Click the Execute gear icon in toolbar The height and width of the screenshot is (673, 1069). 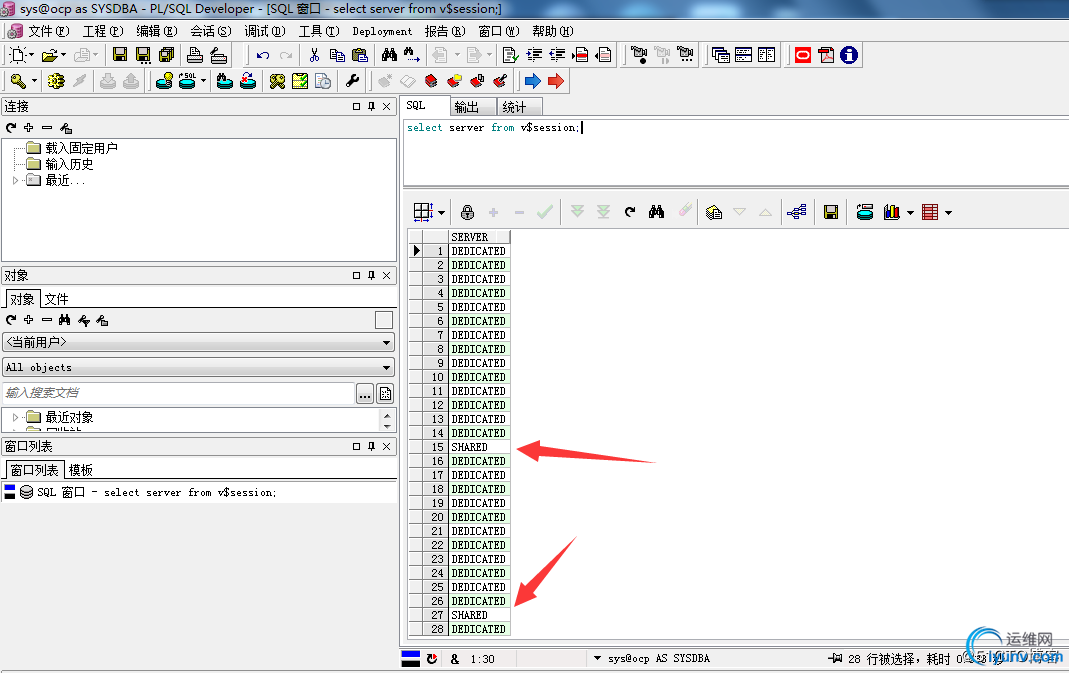pyautogui.click(x=56, y=81)
